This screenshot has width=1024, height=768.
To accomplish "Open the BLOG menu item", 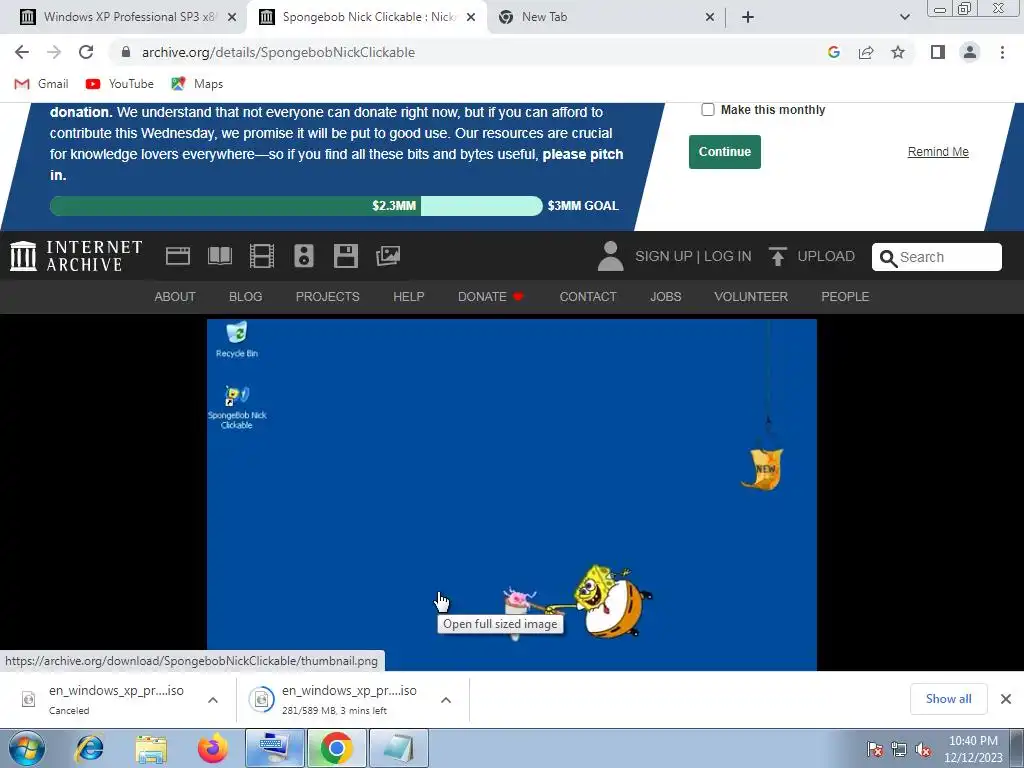I will point(246,296).
